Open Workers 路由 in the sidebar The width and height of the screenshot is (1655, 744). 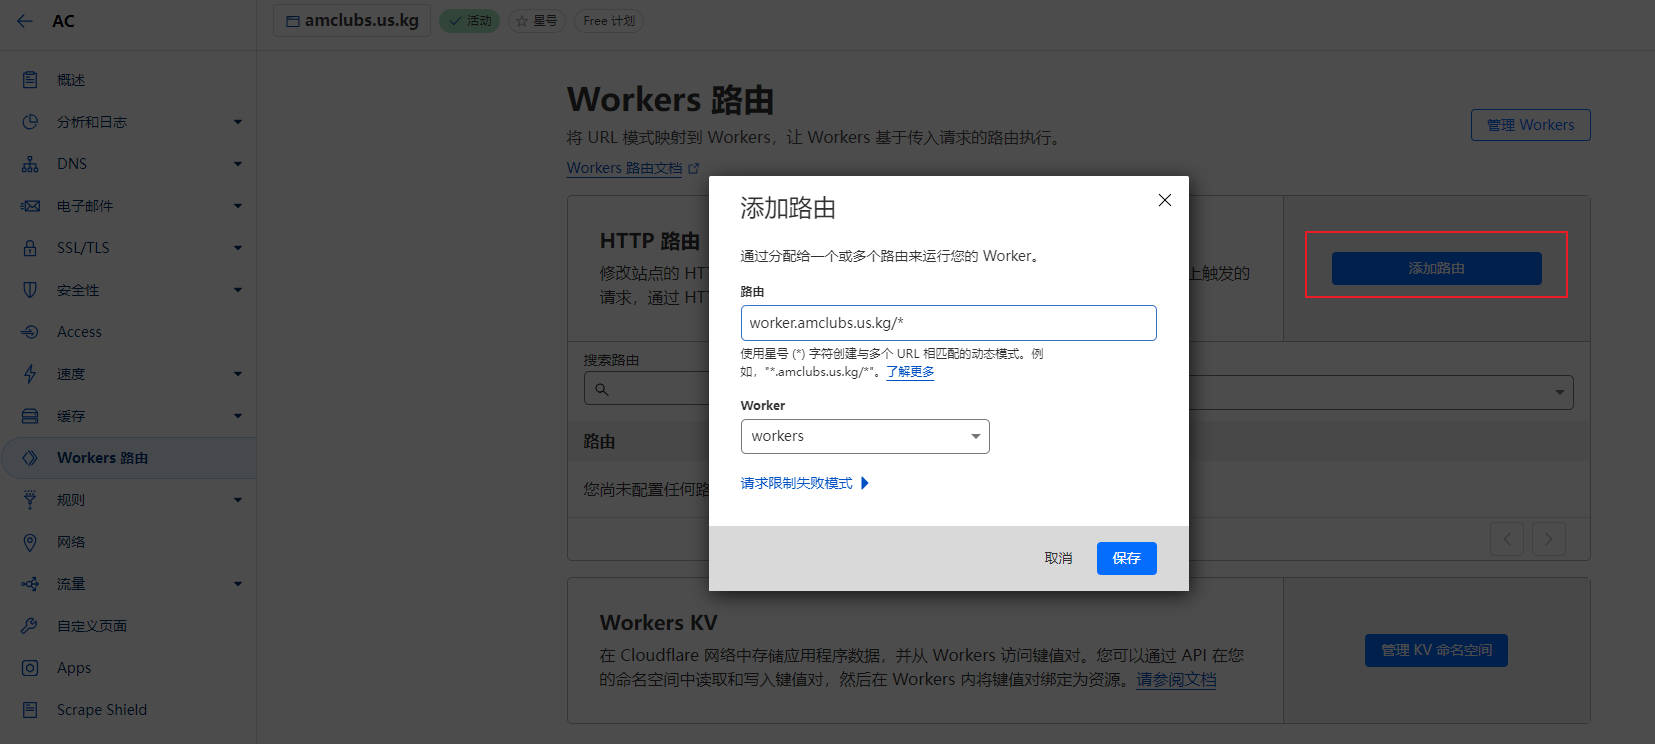pyautogui.click(x=102, y=458)
